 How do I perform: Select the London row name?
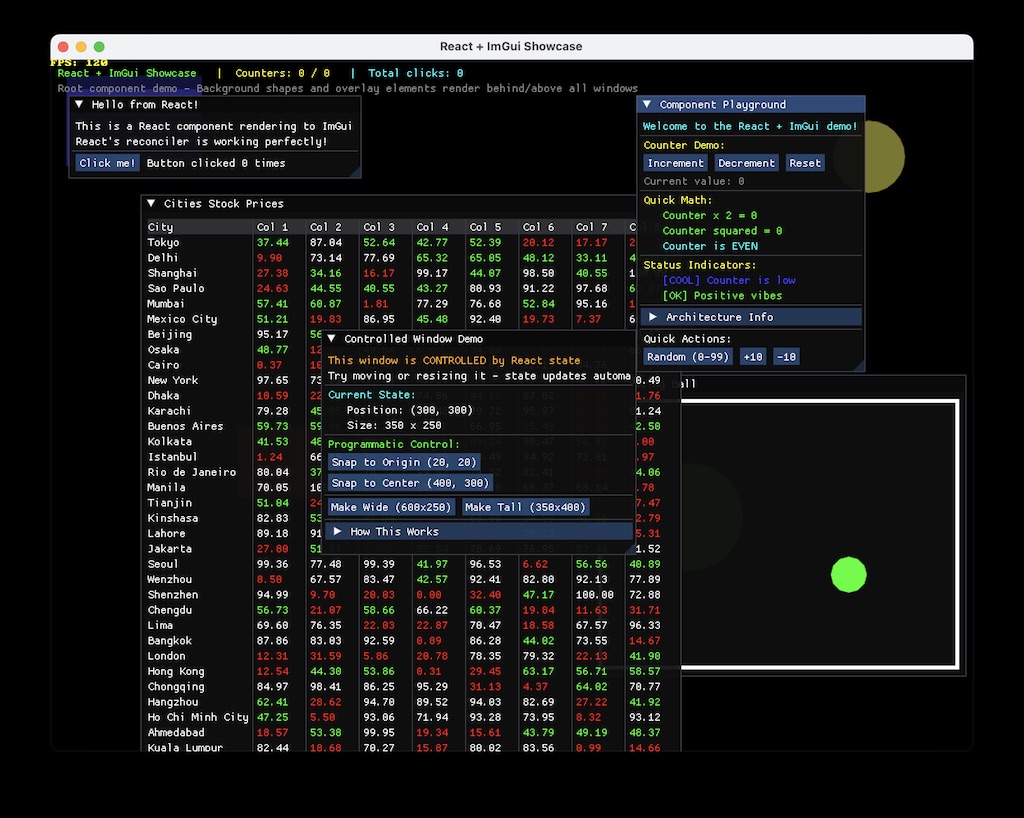(167, 656)
